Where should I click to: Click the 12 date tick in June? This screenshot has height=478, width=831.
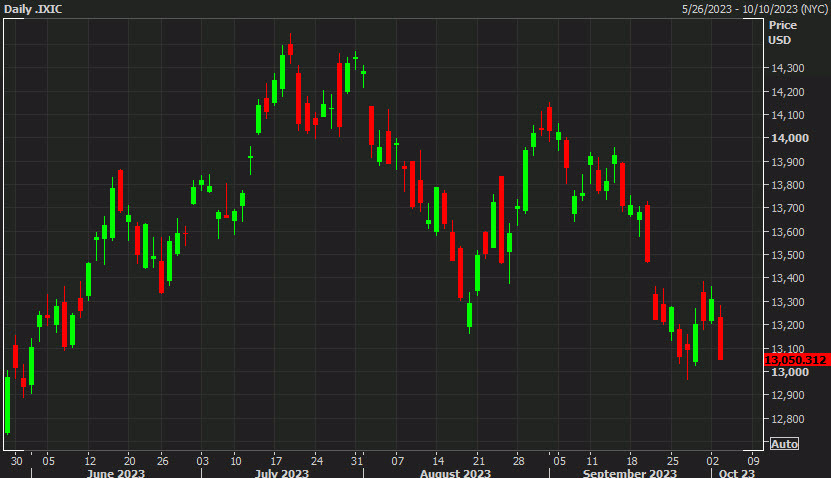[x=90, y=461]
